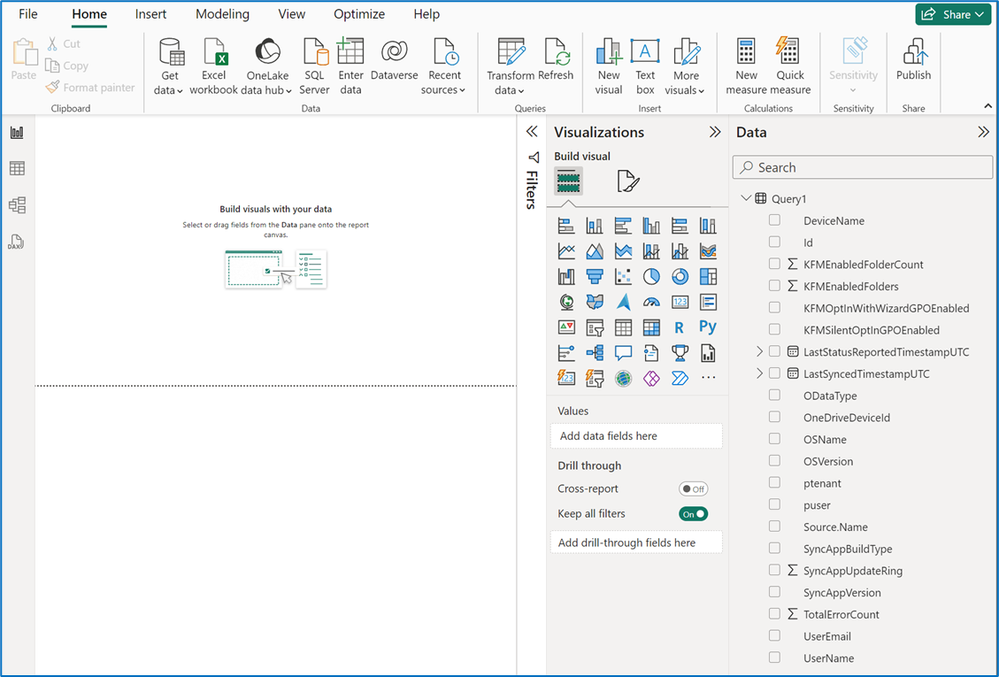Create a New measure from ribbon
The width and height of the screenshot is (999, 677).
click(746, 66)
